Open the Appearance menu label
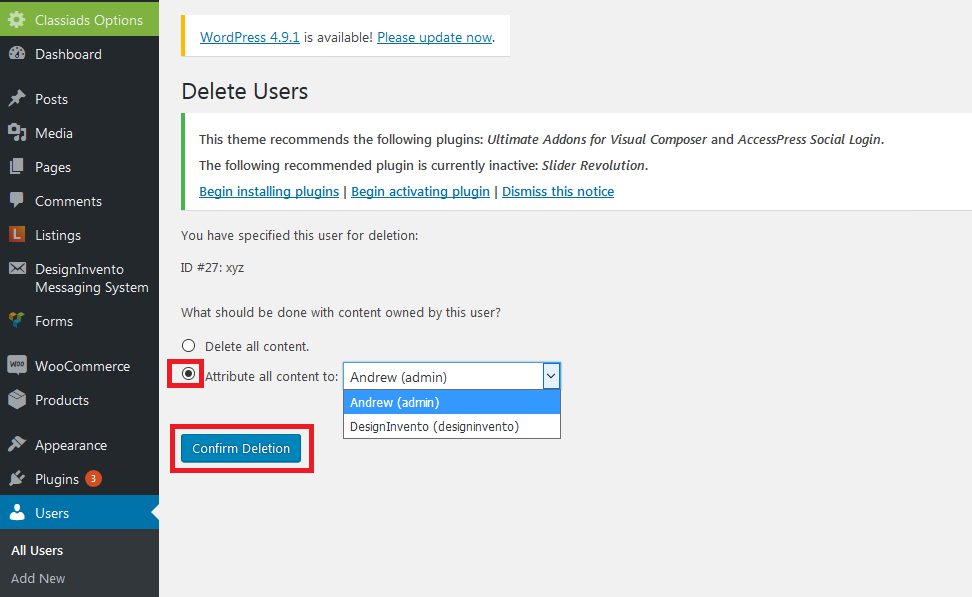This screenshot has height=597, width=972. tap(71, 446)
